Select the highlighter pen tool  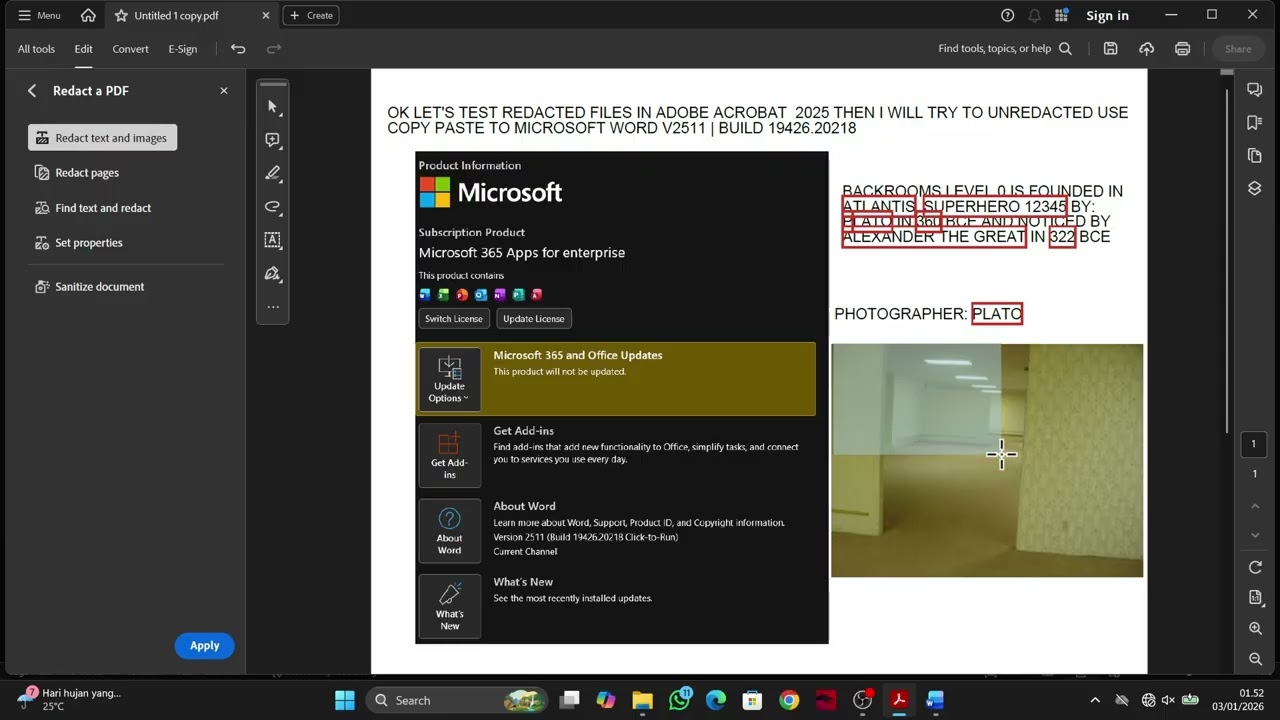tap(273, 174)
